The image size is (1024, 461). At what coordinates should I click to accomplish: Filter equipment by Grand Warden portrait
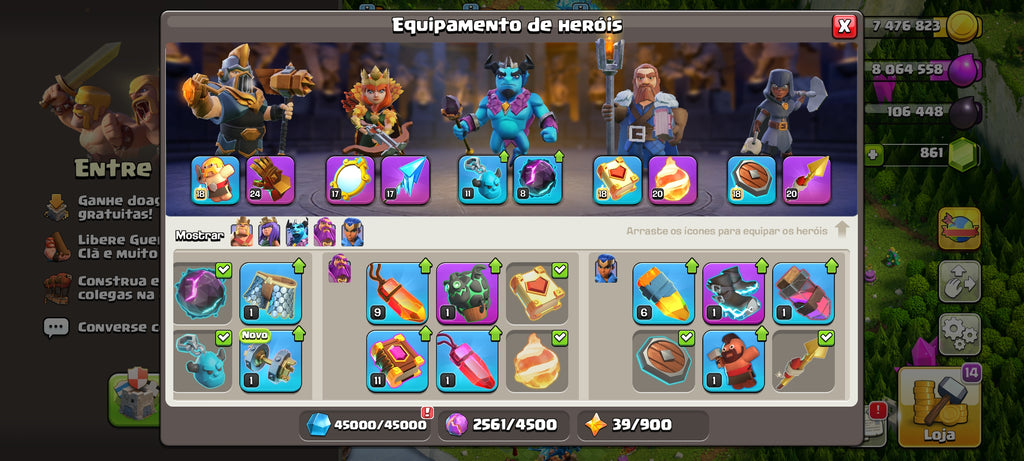pyautogui.click(x=325, y=232)
